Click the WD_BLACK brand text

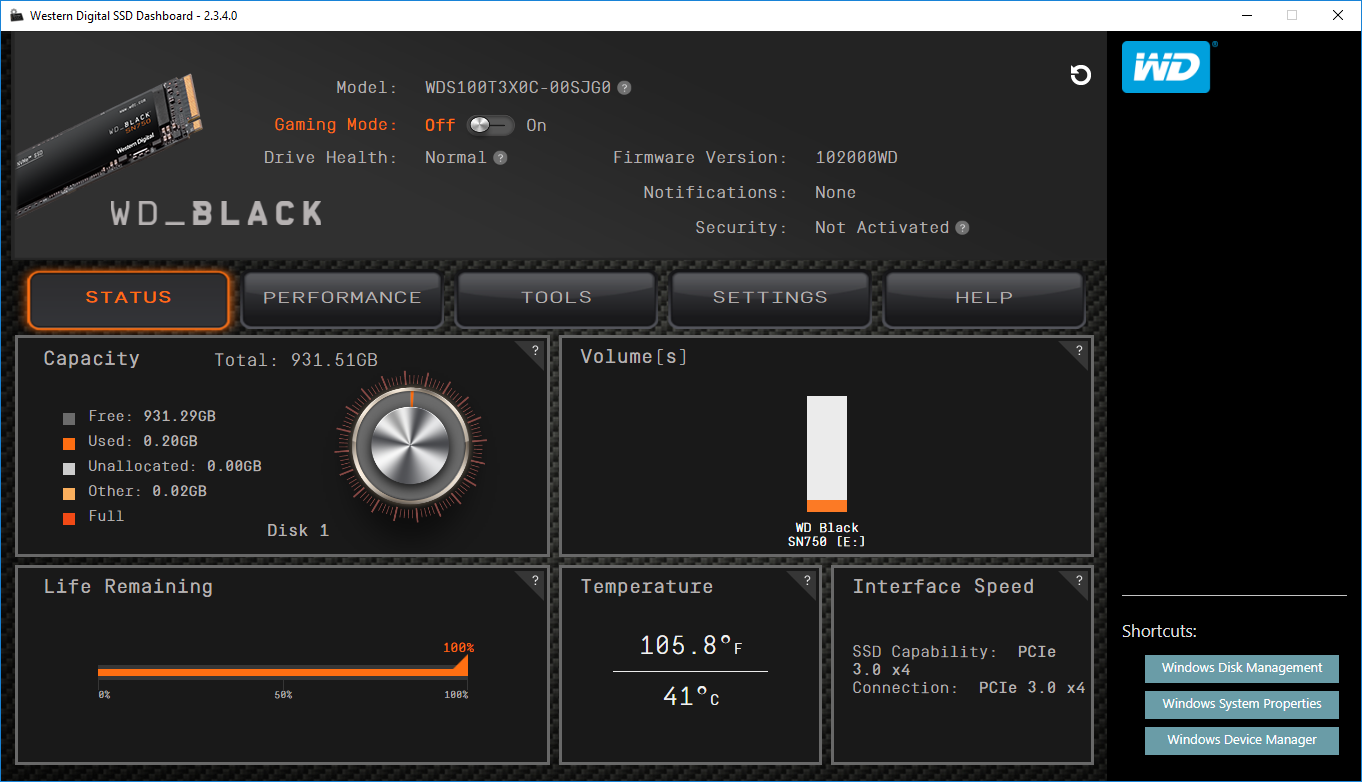pos(216,214)
